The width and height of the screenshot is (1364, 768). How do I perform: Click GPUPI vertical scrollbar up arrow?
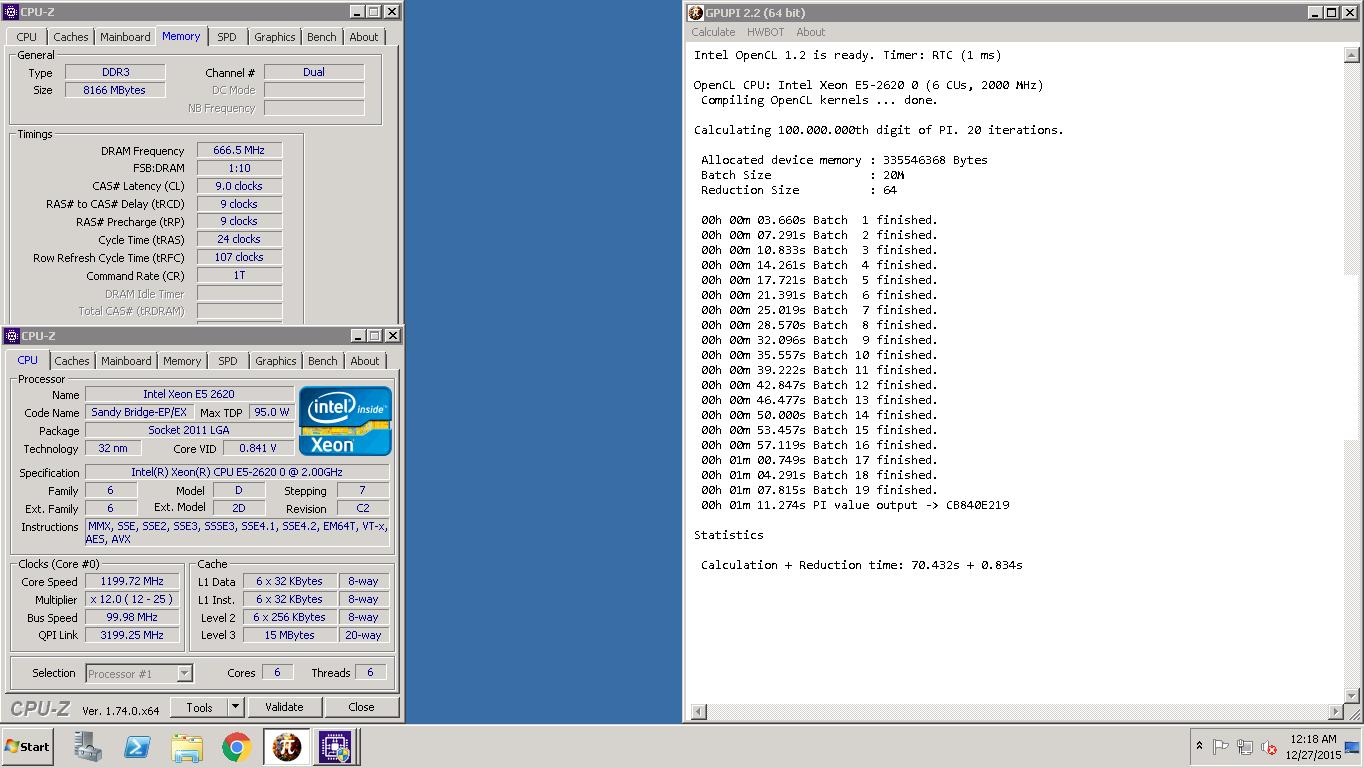point(1352,55)
